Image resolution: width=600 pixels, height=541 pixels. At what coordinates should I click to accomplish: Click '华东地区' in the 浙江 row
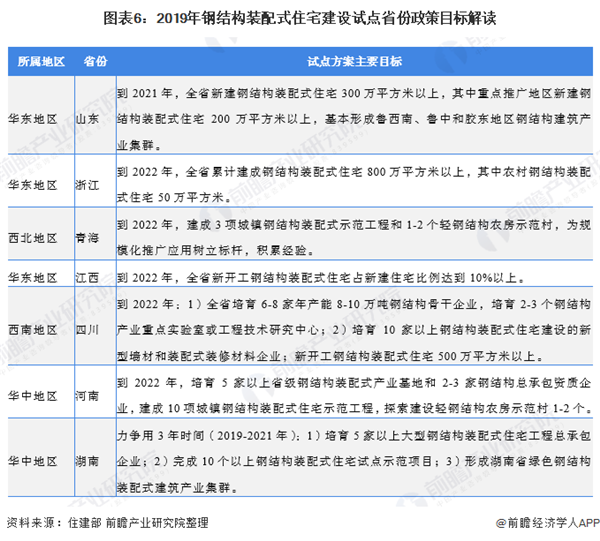[33, 185]
